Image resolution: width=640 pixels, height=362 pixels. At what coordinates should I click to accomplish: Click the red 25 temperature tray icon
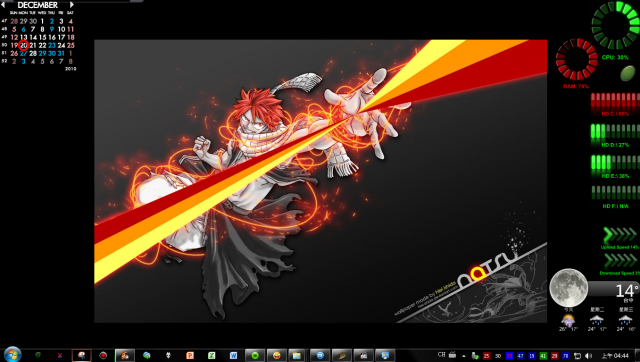486,356
